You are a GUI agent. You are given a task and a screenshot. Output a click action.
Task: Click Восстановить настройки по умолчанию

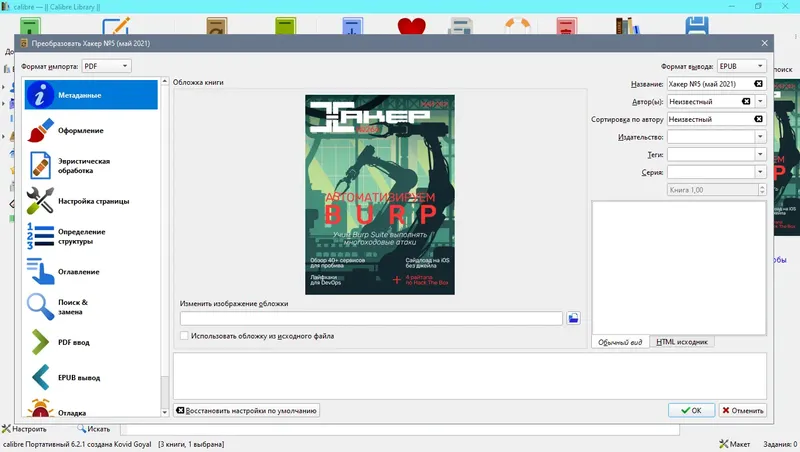[246, 410]
